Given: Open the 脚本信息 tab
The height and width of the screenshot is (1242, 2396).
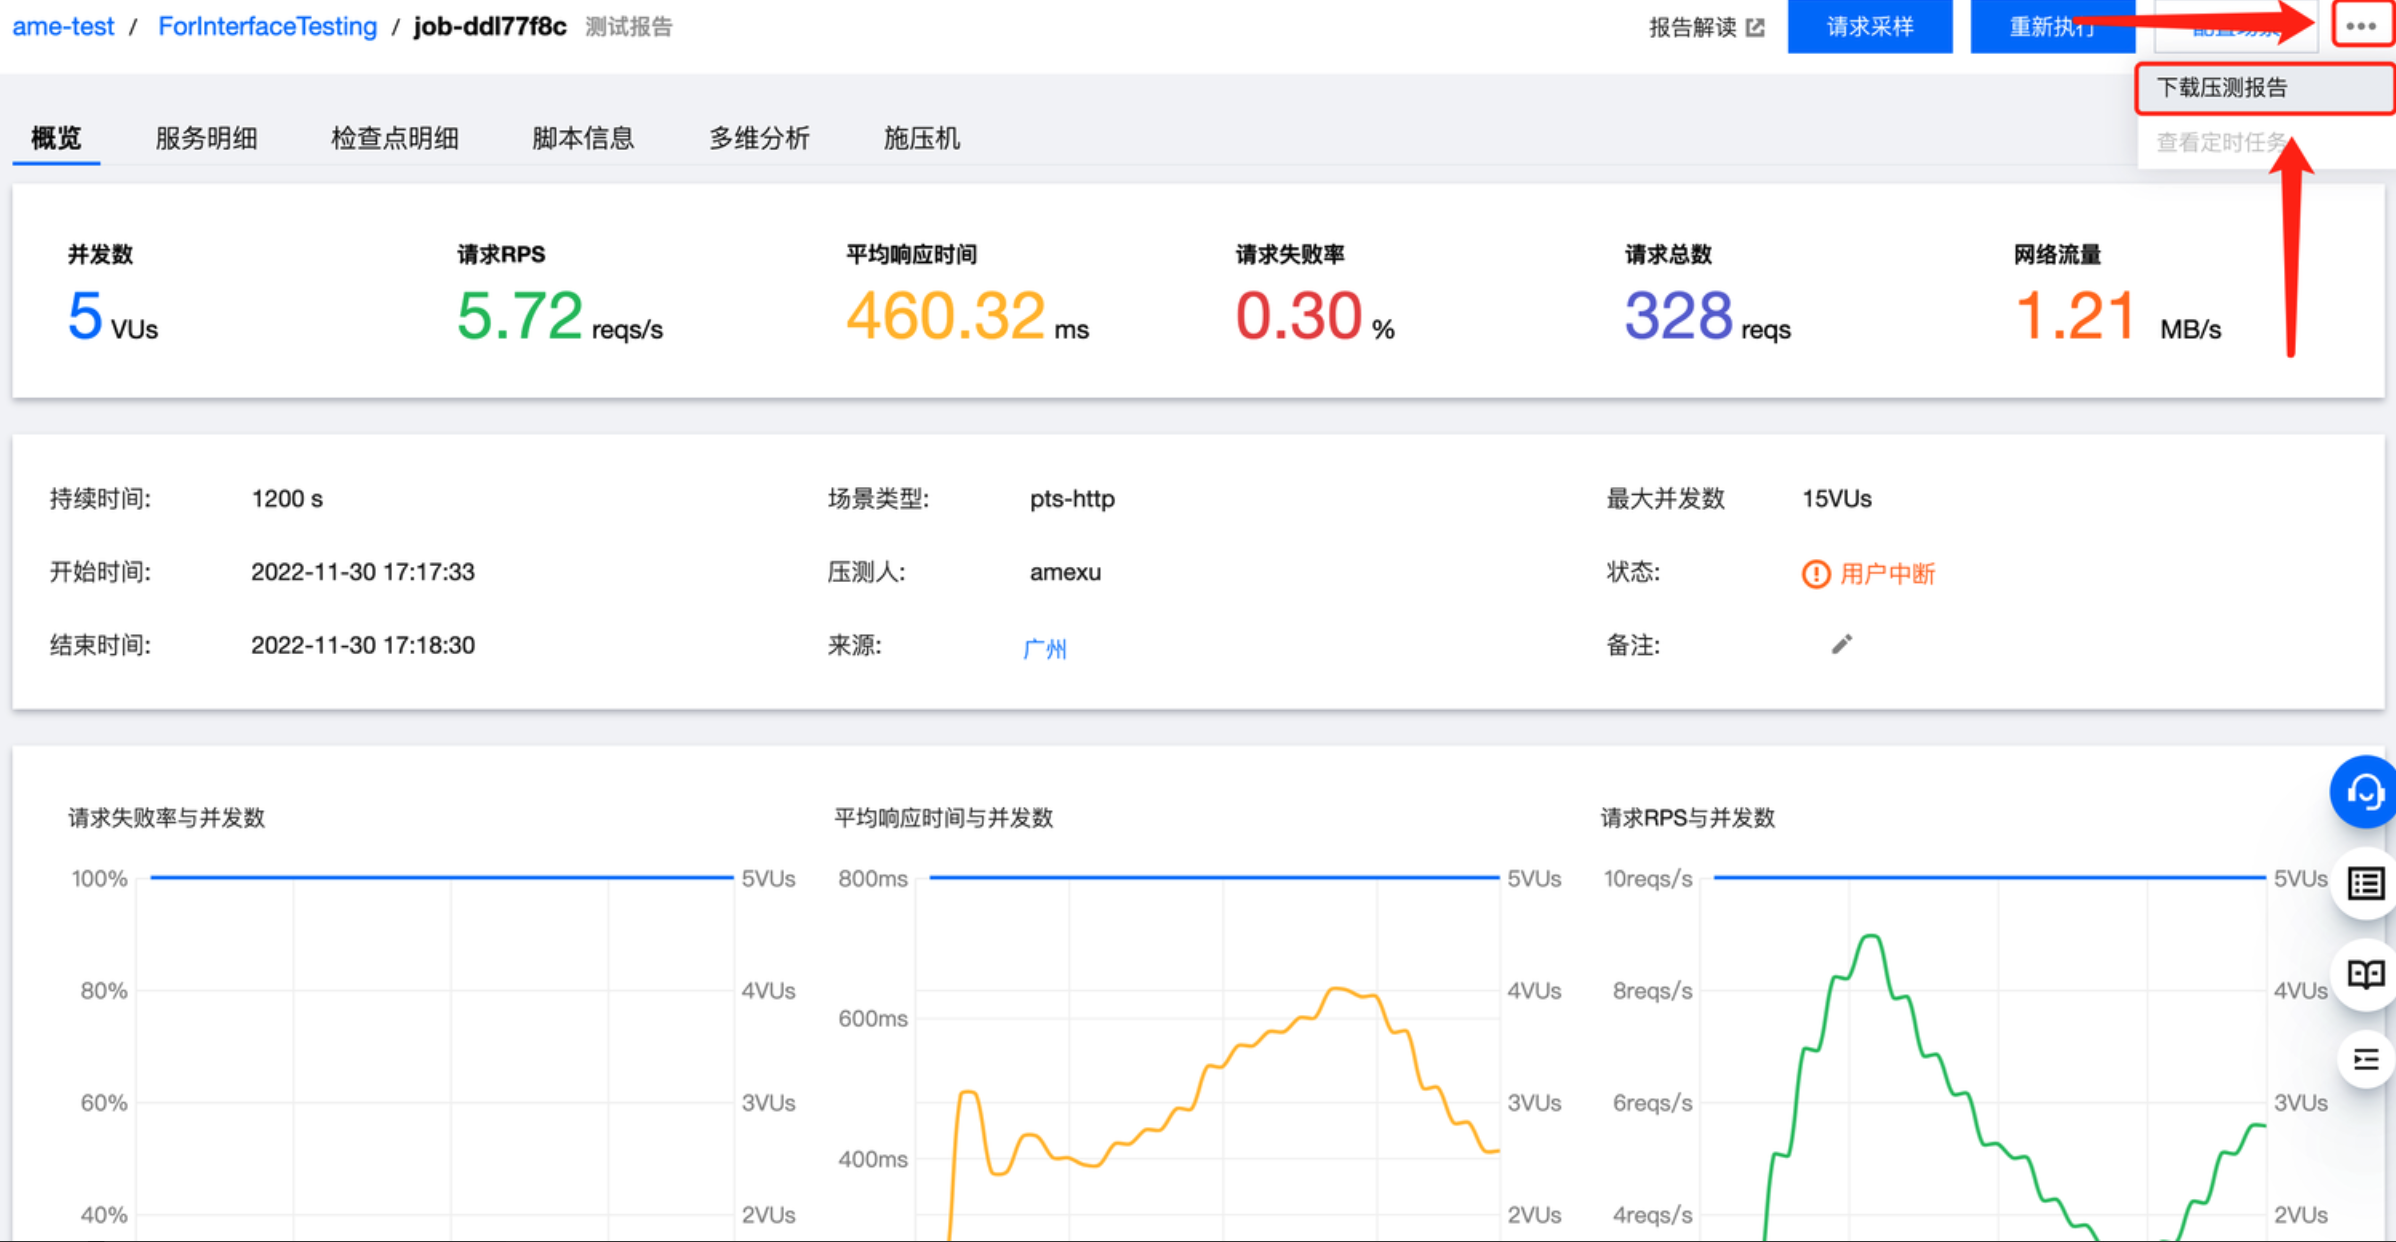Looking at the screenshot, I should click(x=582, y=138).
